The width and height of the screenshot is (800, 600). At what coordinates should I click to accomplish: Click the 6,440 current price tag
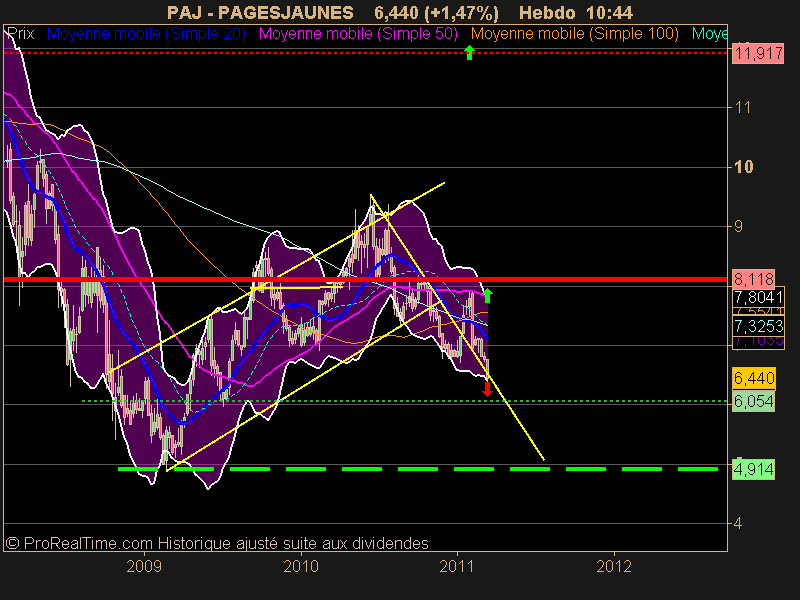coord(754,379)
